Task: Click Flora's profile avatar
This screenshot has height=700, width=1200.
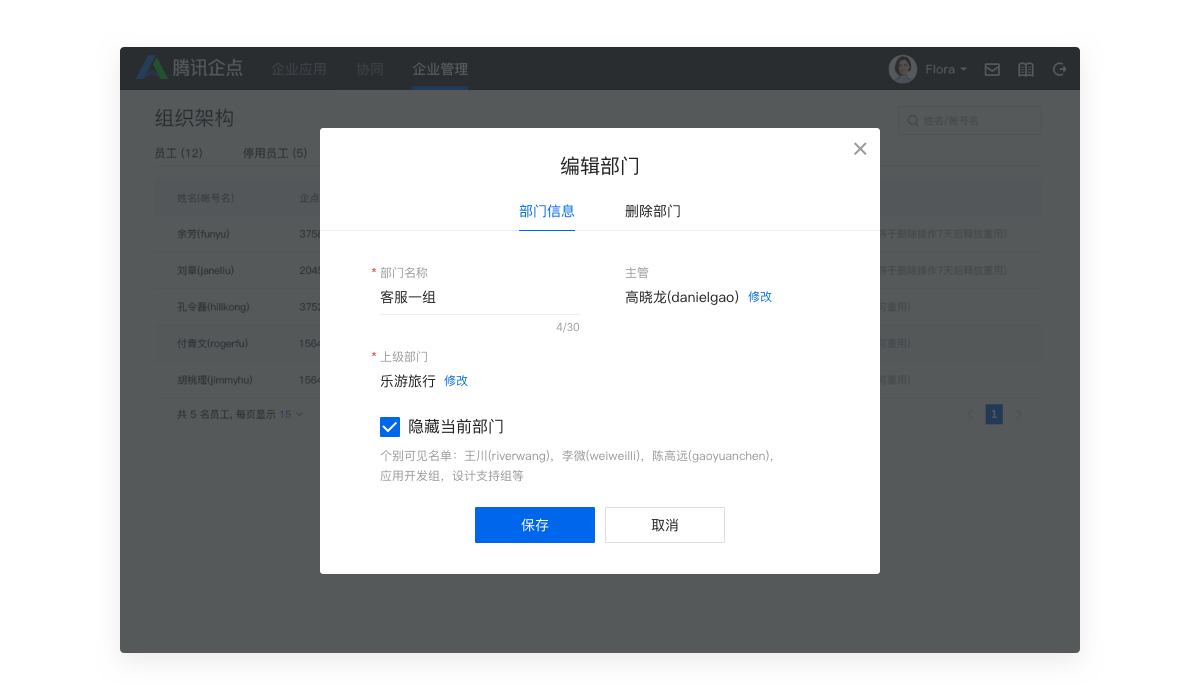Action: [903, 69]
